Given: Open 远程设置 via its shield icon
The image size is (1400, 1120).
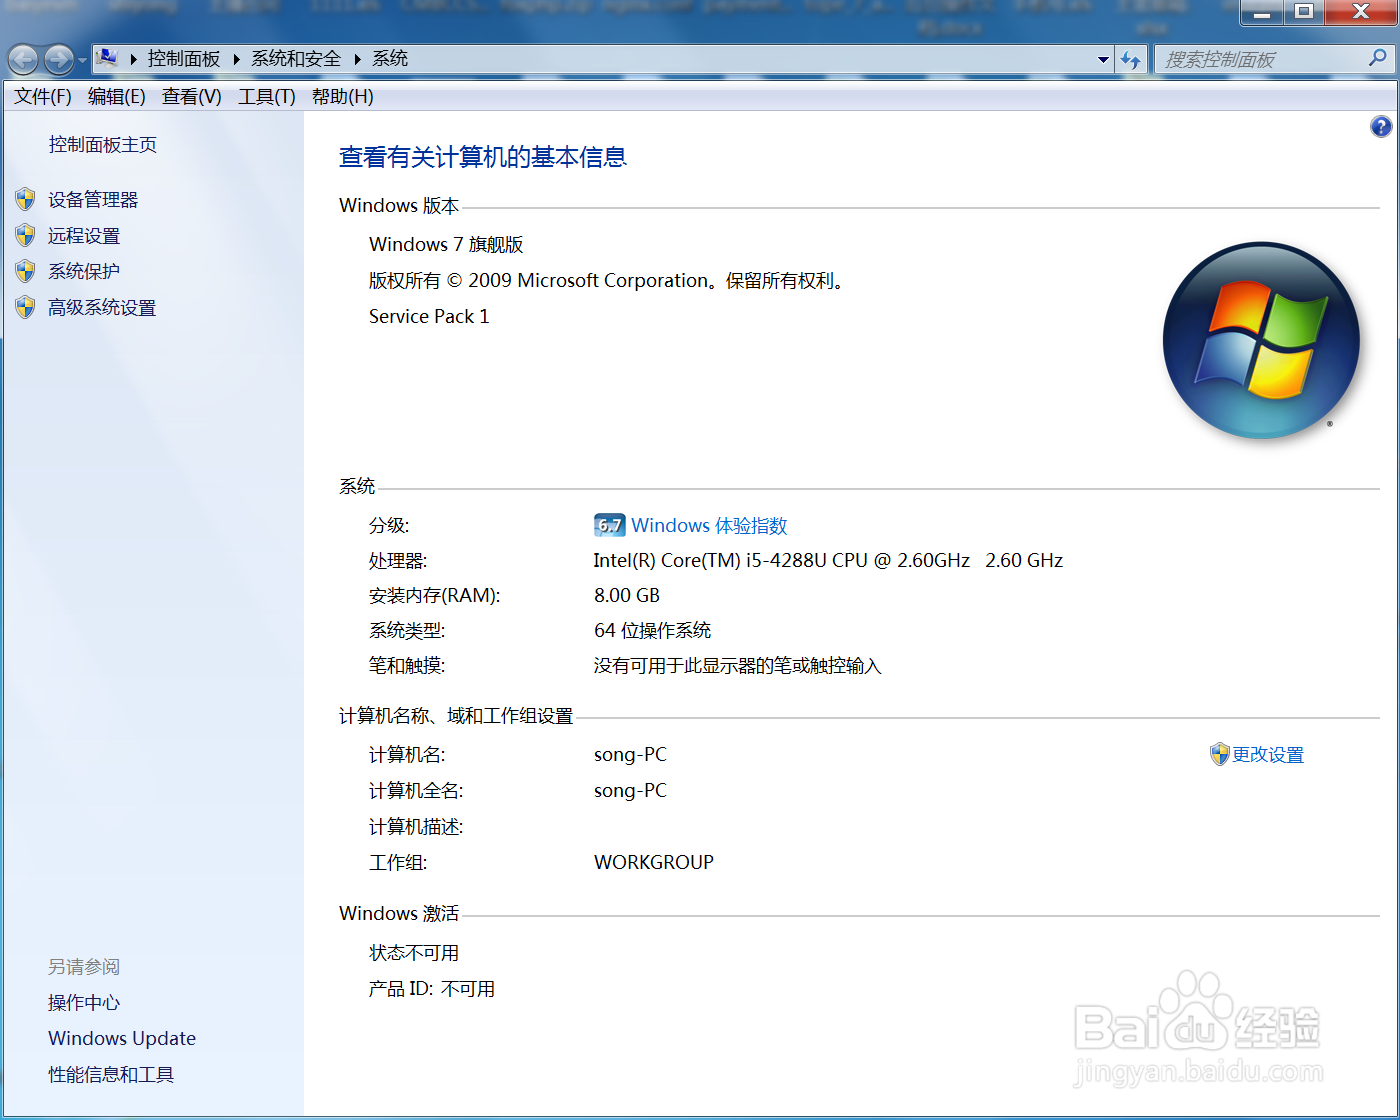Looking at the screenshot, I should pyautogui.click(x=24, y=235).
